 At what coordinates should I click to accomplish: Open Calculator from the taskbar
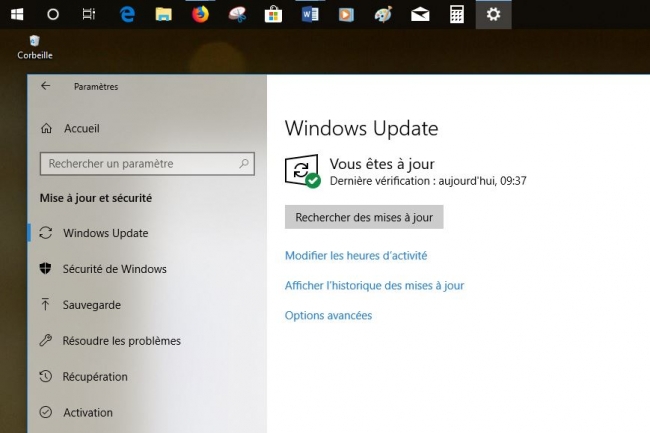click(456, 15)
